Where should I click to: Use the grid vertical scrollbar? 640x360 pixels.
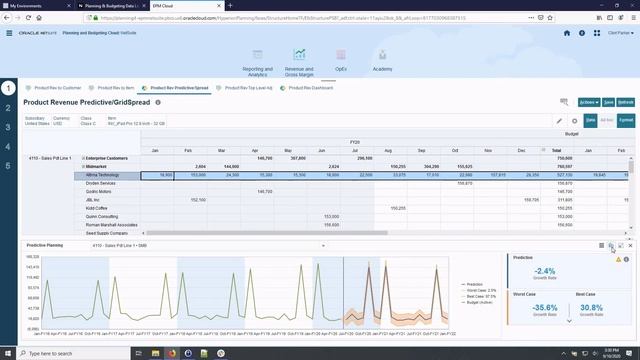coord(631,167)
